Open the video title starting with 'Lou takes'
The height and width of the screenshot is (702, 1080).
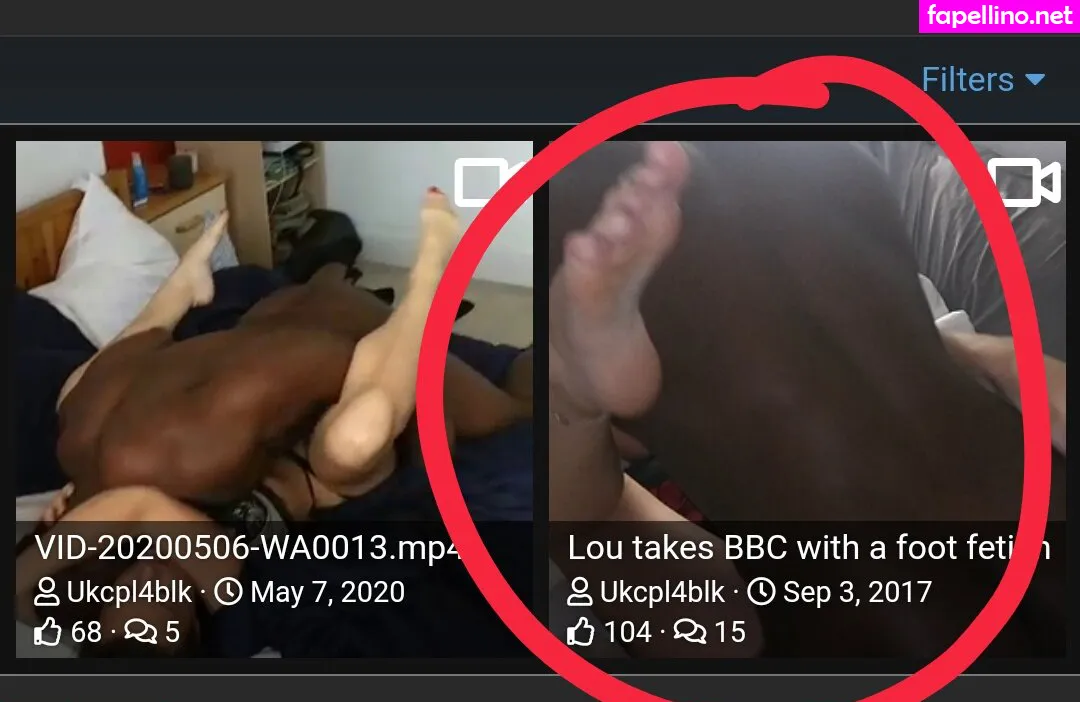(x=809, y=548)
